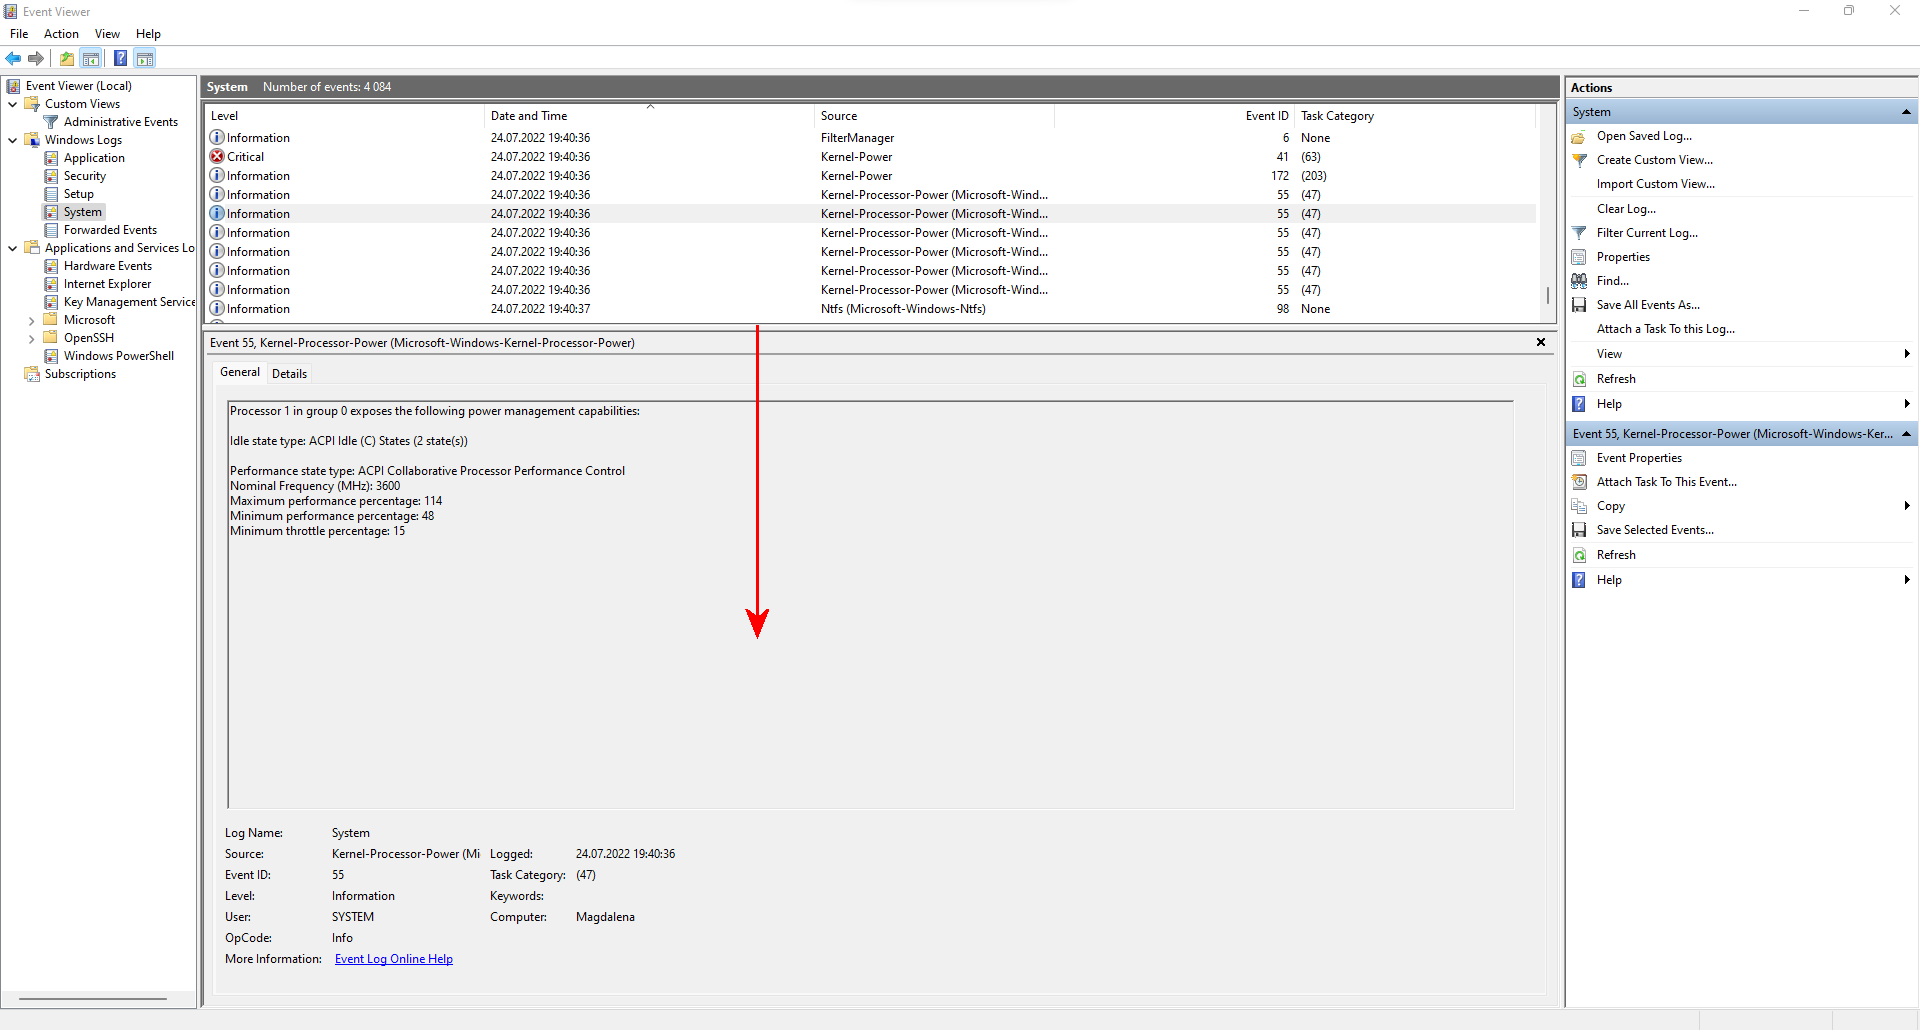Click the Attach Task To This Event icon
This screenshot has height=1030, width=1920.
[x=1579, y=482]
